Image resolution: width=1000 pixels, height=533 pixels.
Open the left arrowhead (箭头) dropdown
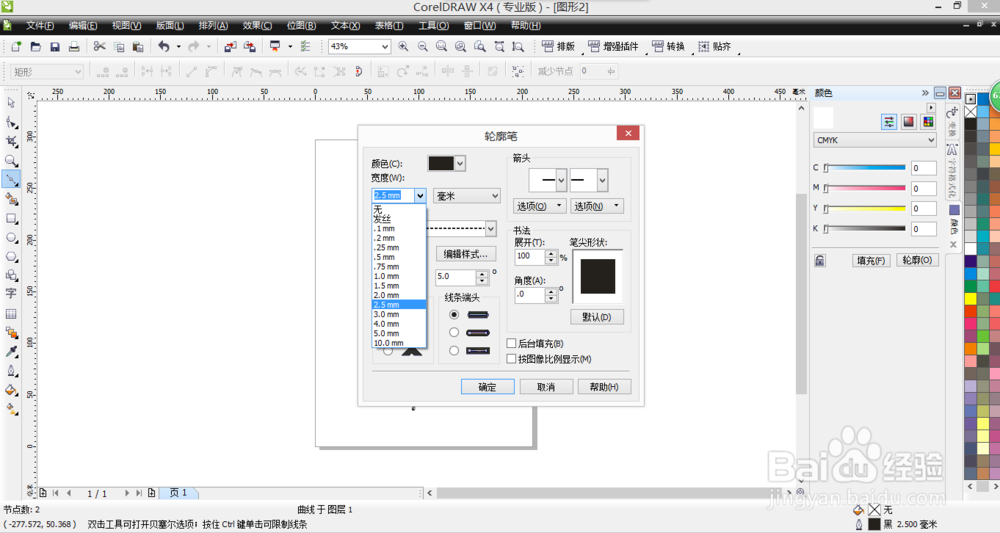(x=561, y=180)
